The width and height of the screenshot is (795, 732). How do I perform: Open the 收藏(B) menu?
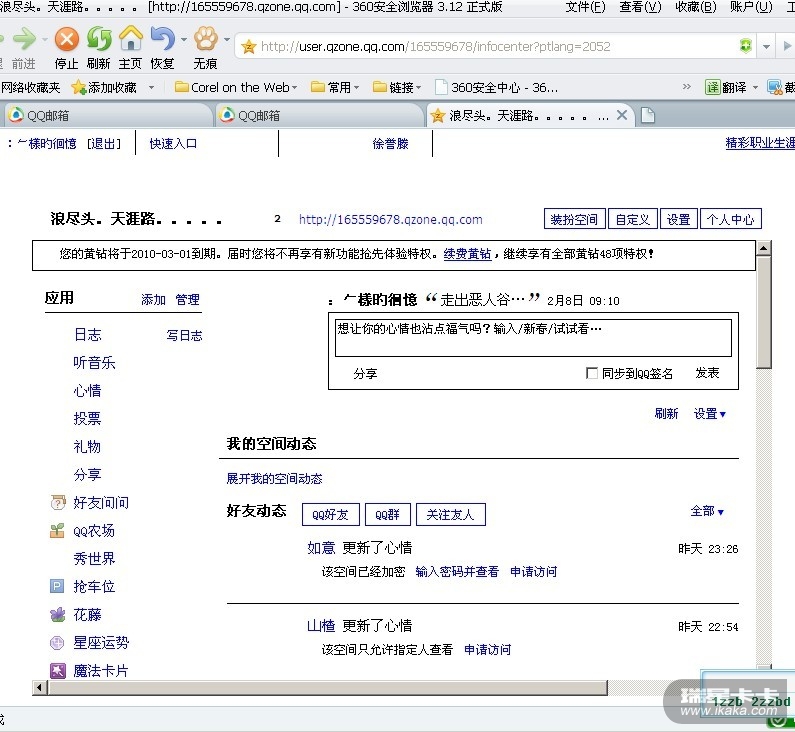(x=696, y=7)
